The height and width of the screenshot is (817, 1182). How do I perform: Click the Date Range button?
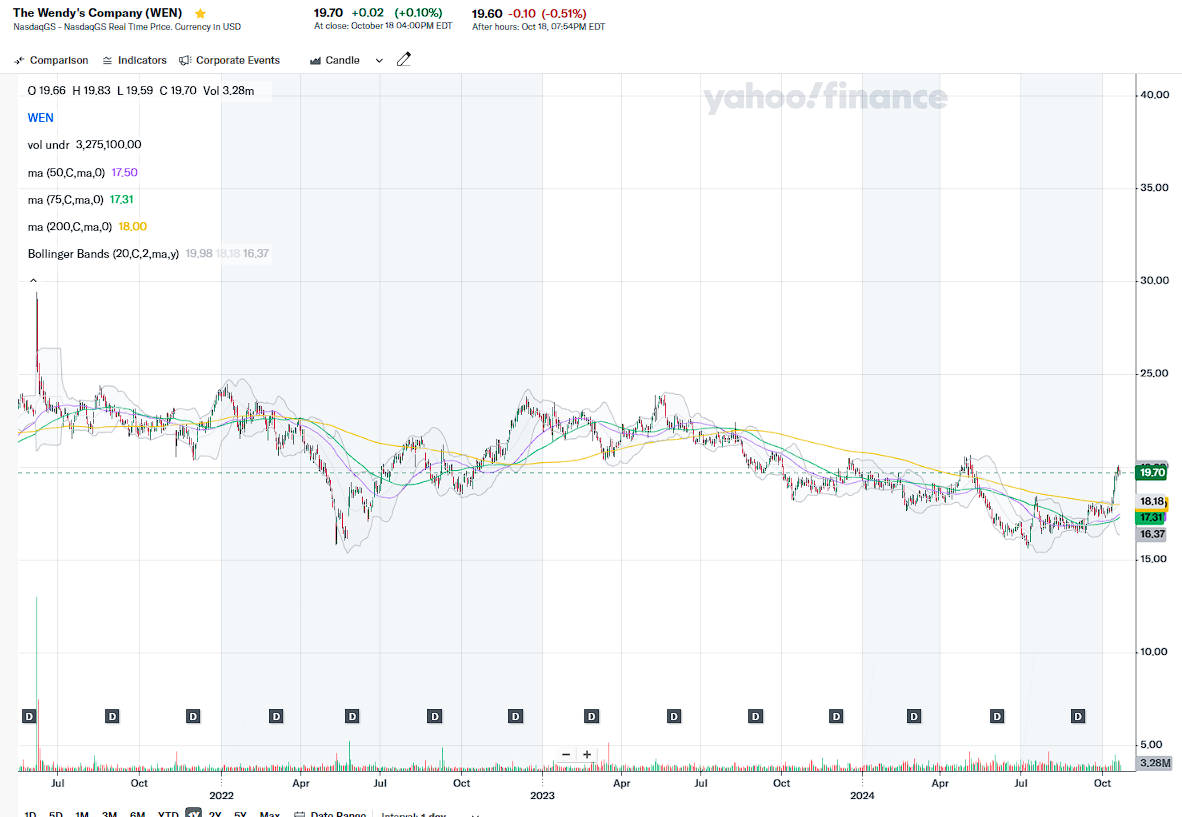point(330,814)
